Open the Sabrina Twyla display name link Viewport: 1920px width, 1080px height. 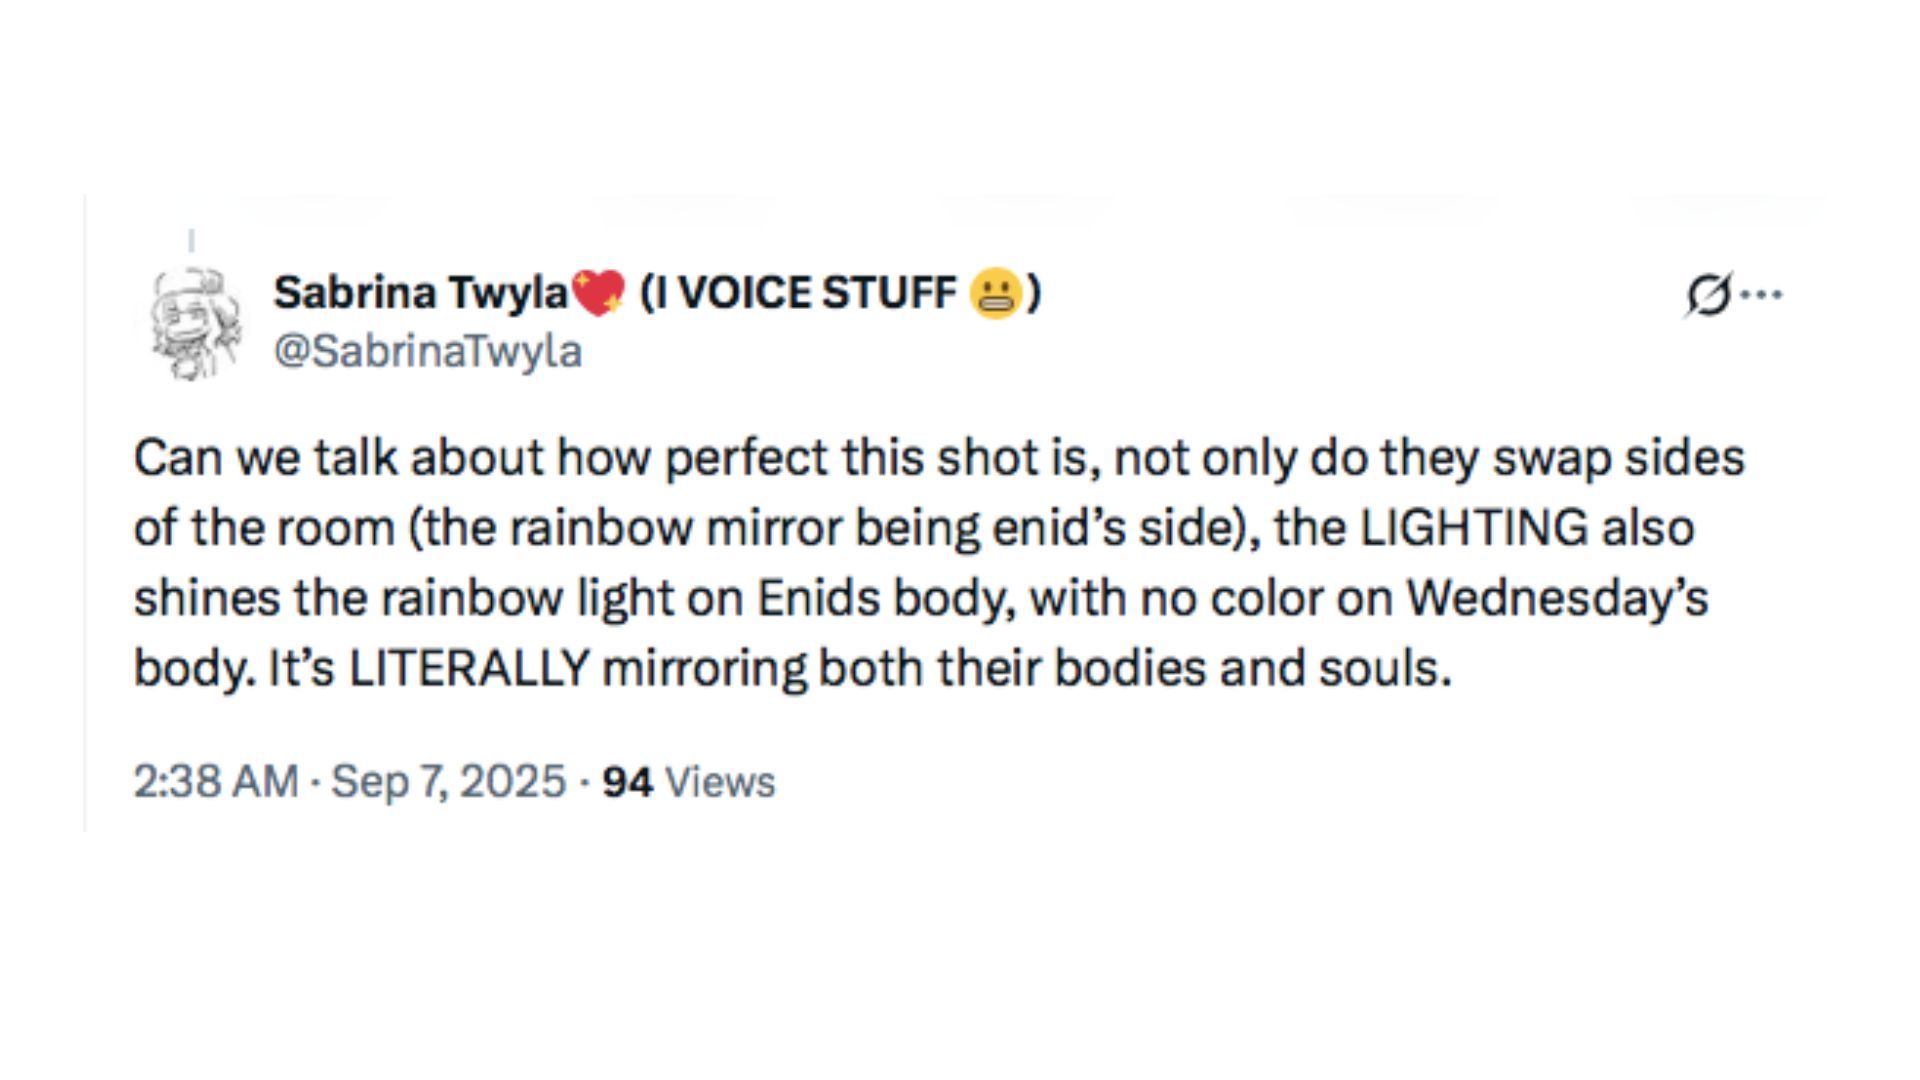(x=420, y=293)
